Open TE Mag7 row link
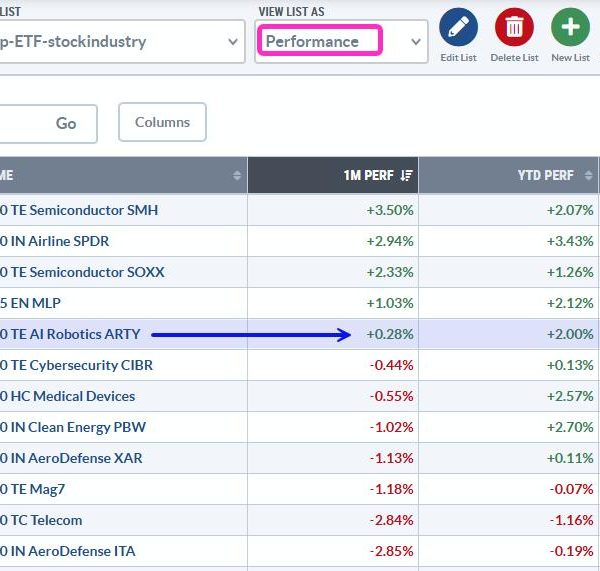Image resolution: width=600 pixels, height=571 pixels. [33, 489]
